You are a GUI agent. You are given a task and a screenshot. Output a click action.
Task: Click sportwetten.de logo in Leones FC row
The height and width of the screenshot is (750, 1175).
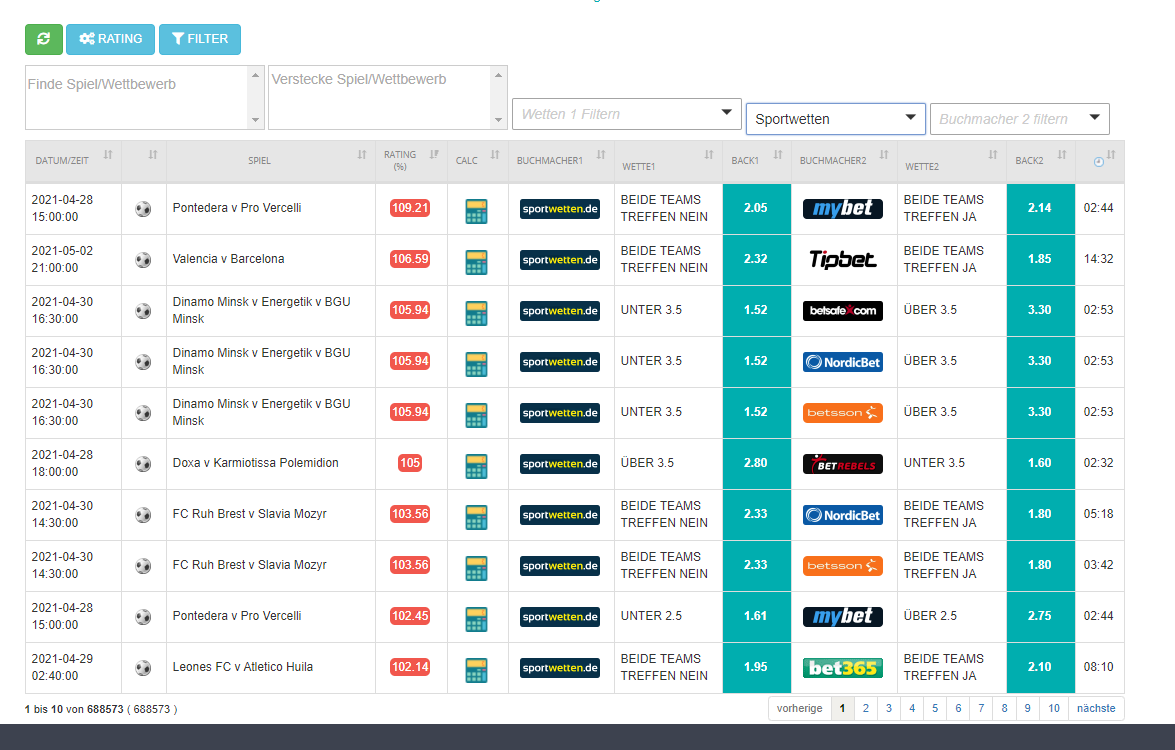click(x=560, y=668)
